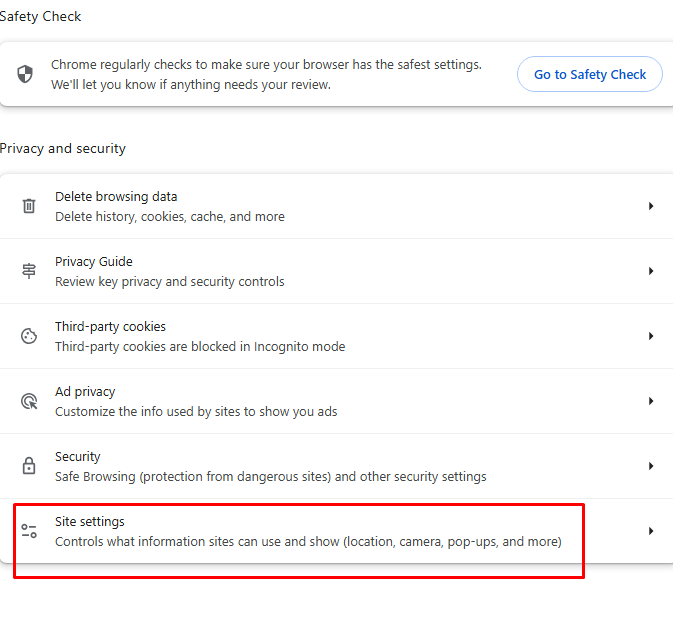Click the Go to Safety Check button
673x630 pixels.
pyautogui.click(x=589, y=74)
